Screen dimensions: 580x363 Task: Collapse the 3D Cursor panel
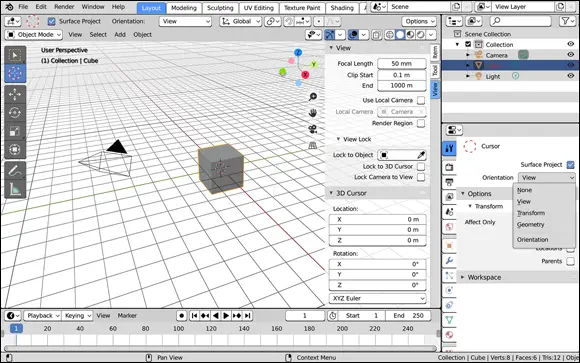tap(331, 193)
